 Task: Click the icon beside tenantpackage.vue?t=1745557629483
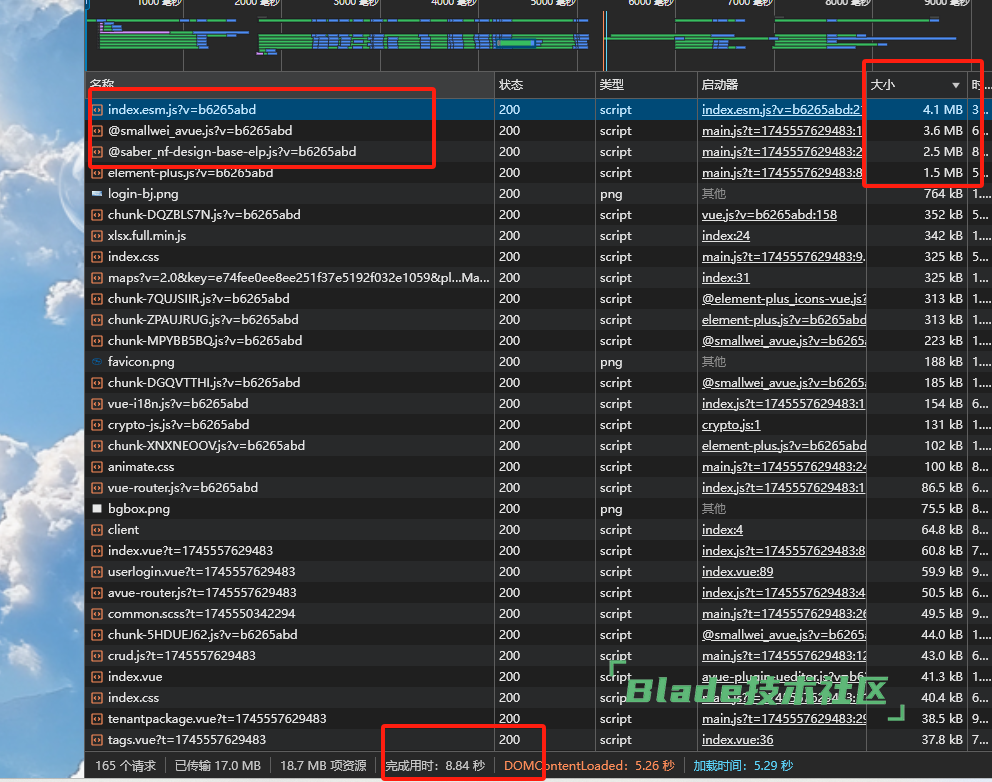[x=97, y=719]
